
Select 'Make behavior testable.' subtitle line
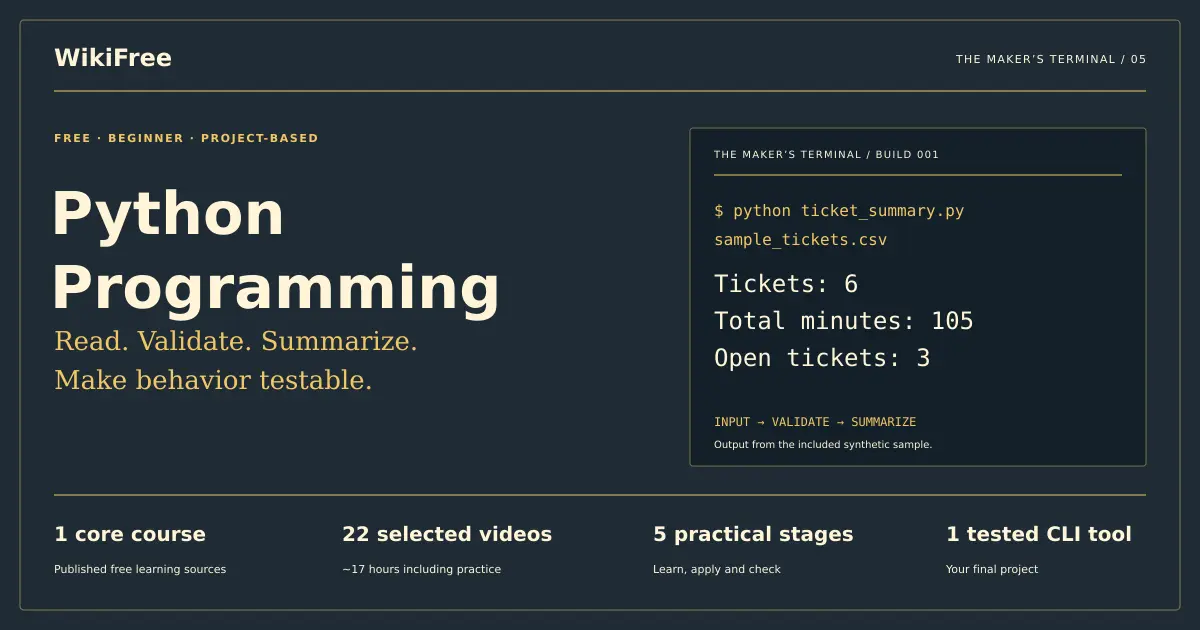pyautogui.click(x=213, y=380)
